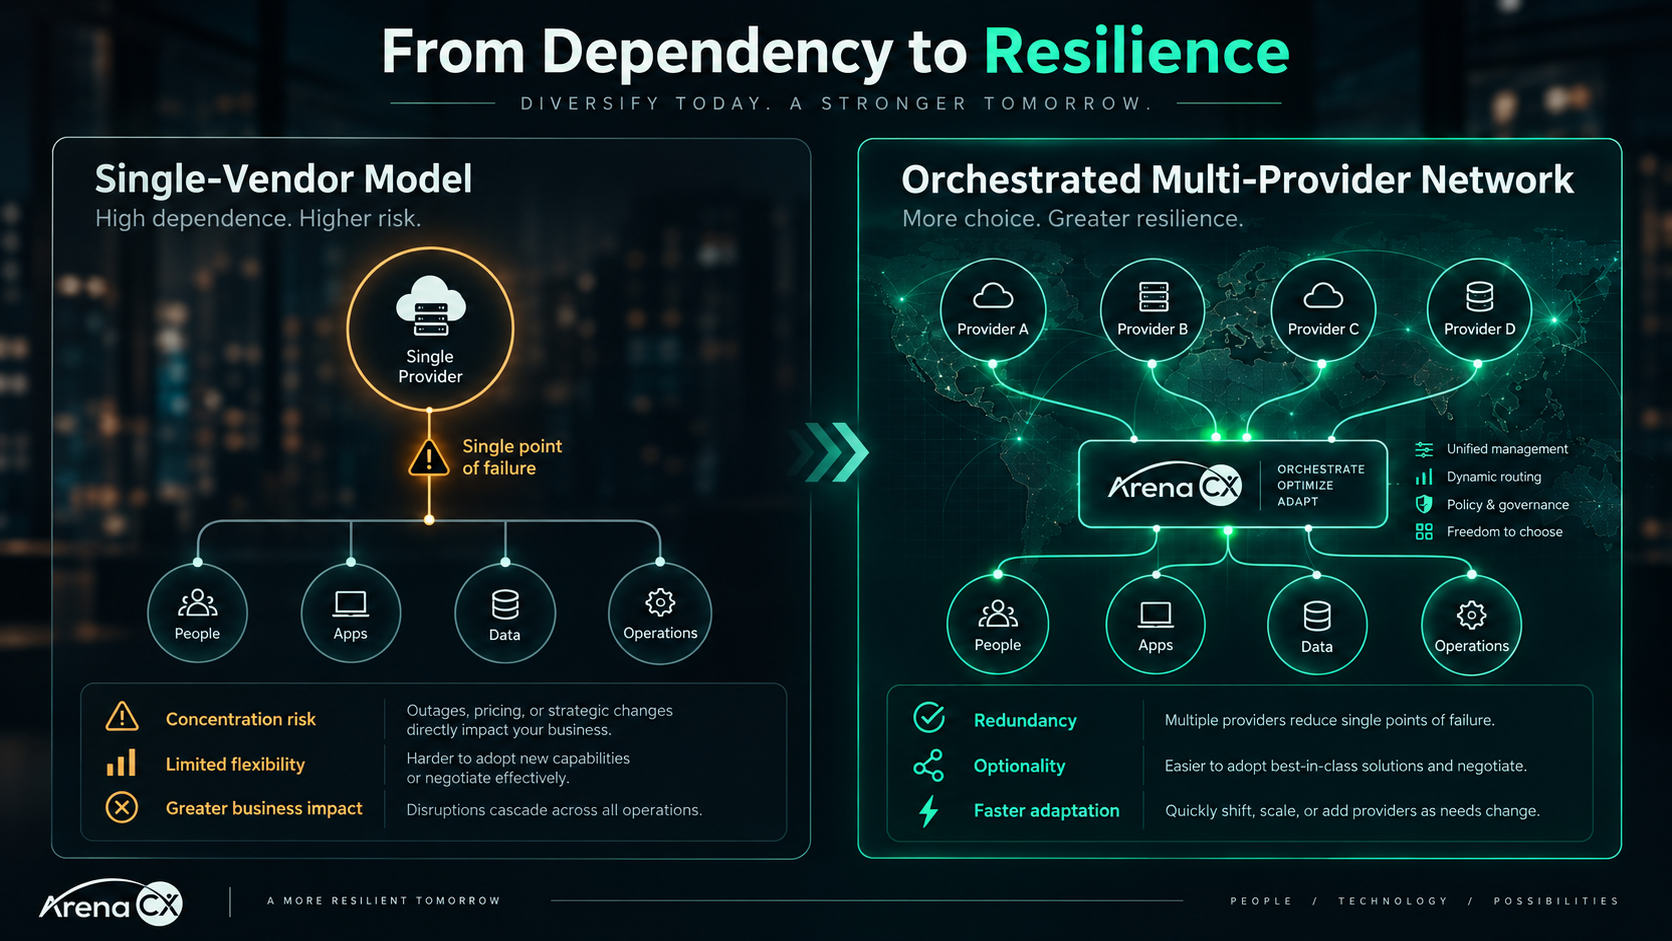This screenshot has height=941, width=1672.
Task: Click the Provider A cloud icon
Action: click(x=993, y=296)
